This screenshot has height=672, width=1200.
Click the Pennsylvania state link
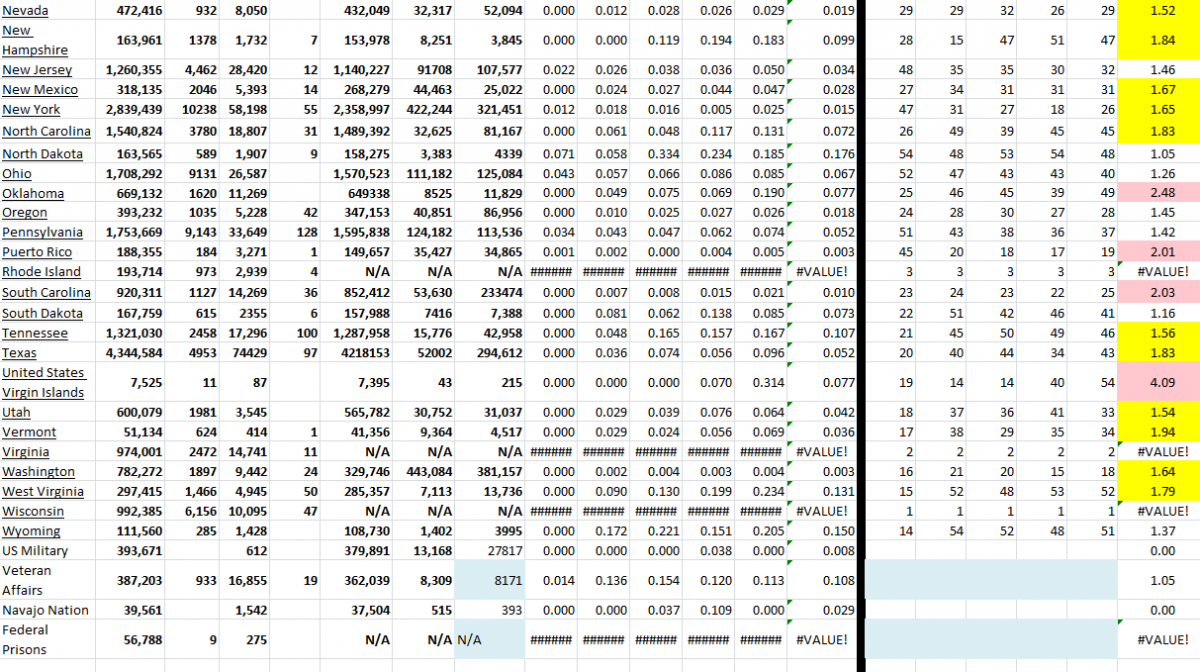[x=42, y=232]
